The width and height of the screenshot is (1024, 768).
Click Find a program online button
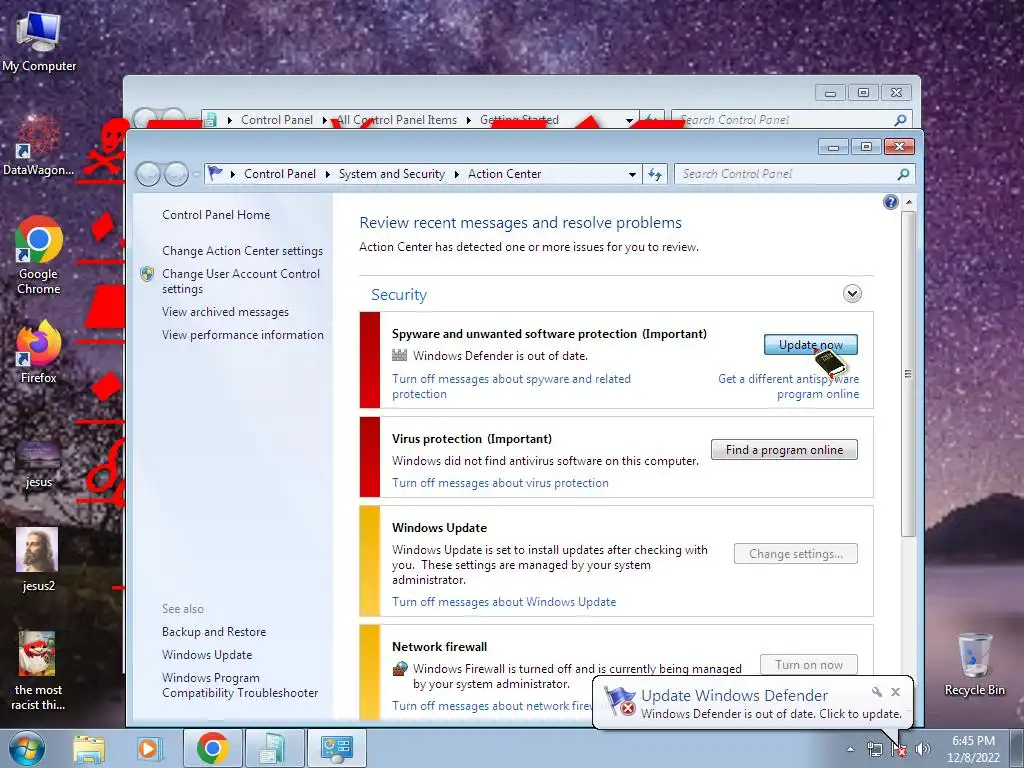(x=784, y=449)
